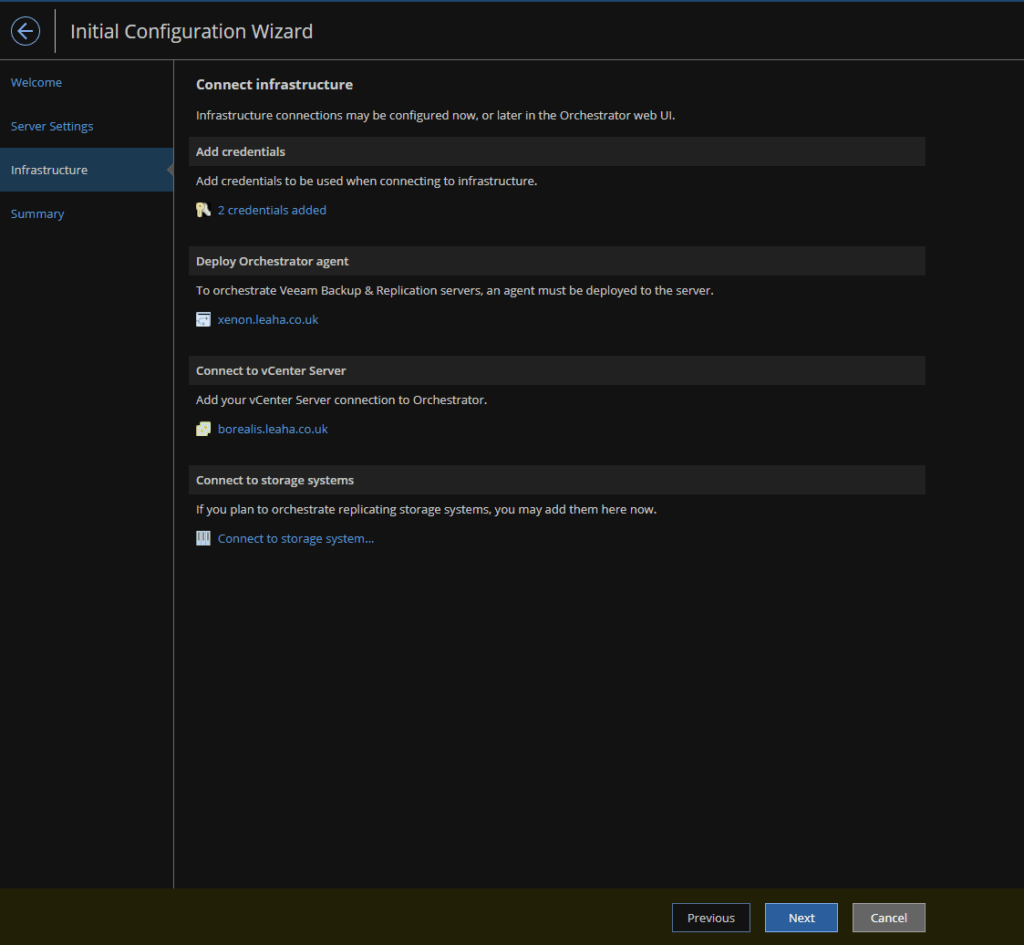Click text 'To orchestrate Veeam Backup & Replication servers'

339,291
